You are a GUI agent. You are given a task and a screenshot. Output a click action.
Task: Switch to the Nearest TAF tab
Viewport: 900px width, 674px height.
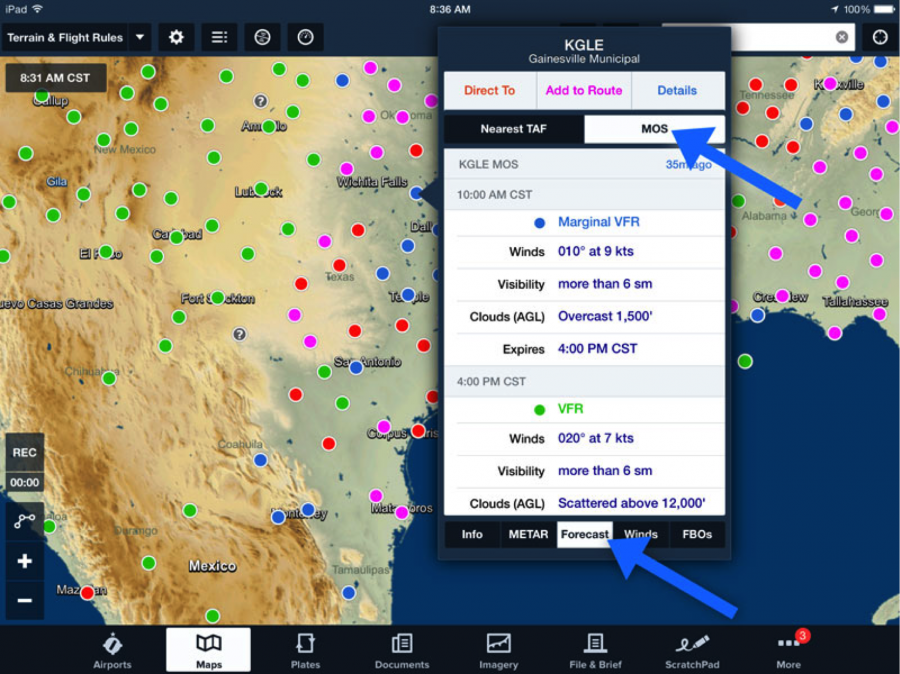[x=512, y=129]
